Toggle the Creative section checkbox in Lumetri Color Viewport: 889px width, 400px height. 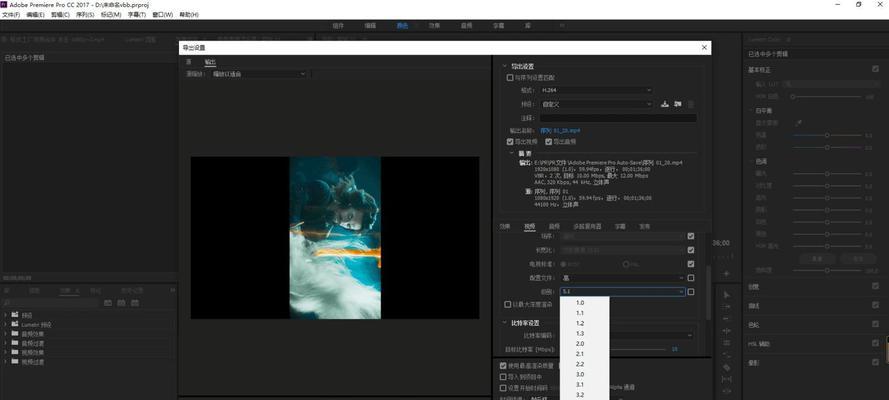875,287
